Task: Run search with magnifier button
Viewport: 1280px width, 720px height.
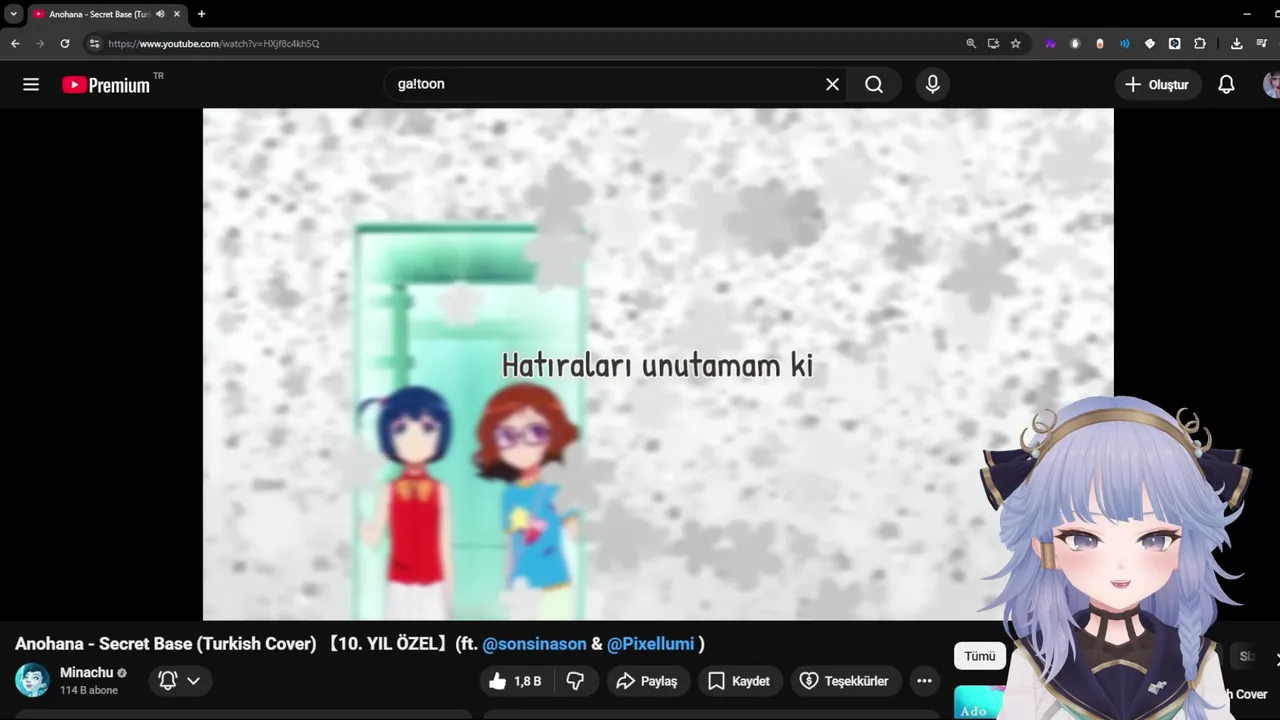Action: click(874, 85)
